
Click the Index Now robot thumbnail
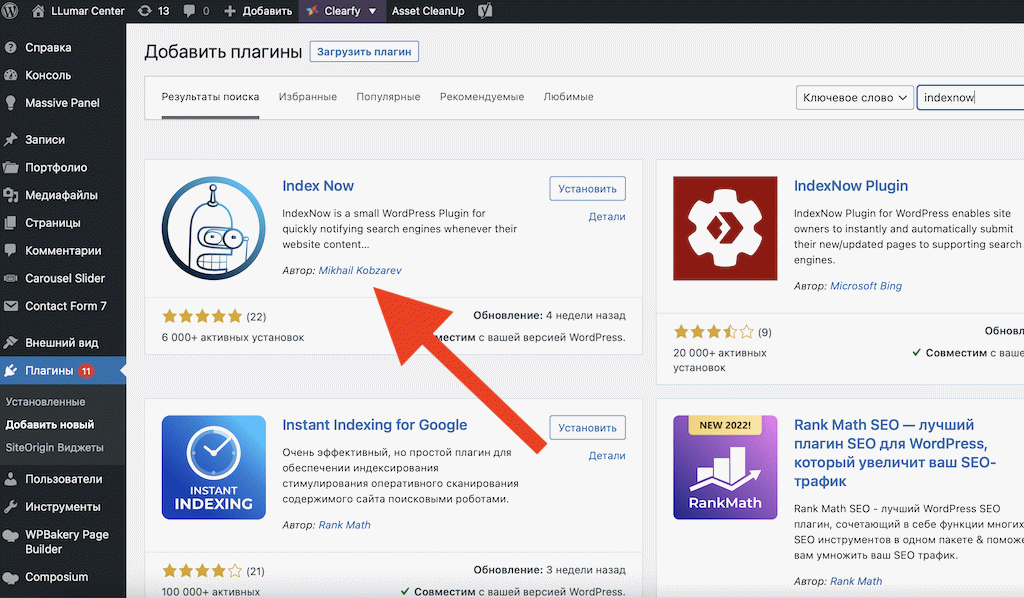point(214,228)
